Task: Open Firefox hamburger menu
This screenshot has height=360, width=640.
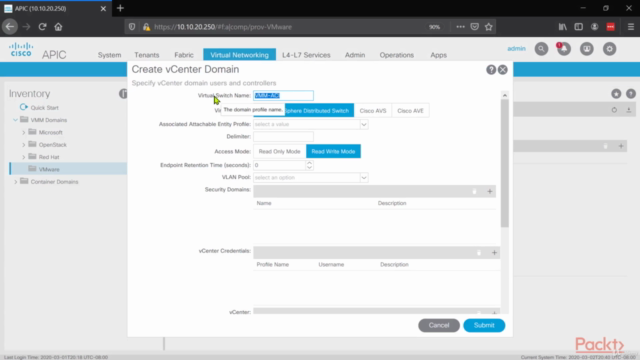Action: 631,27
